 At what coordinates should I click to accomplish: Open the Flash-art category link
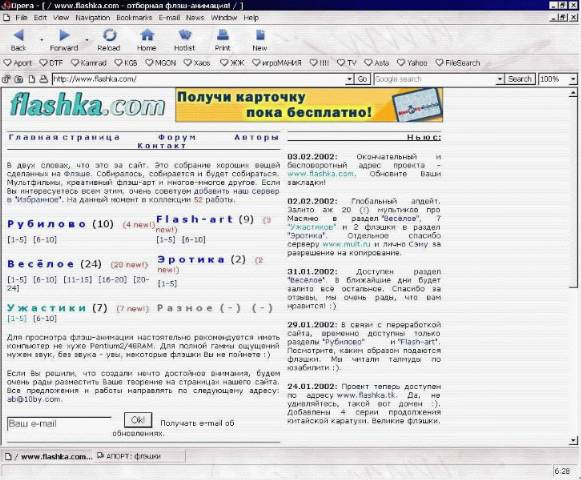tap(195, 219)
